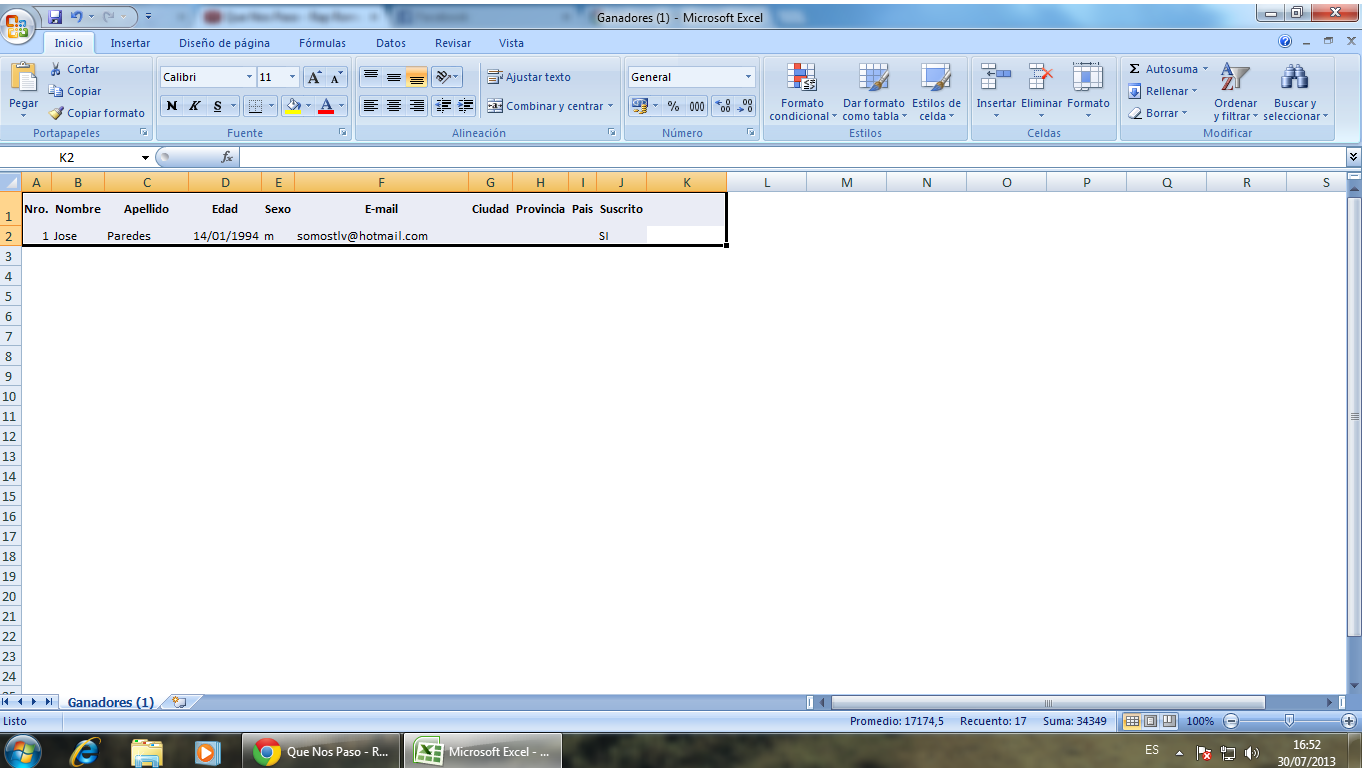Viewport: 1366px width, 768px height.
Task: Toggle Ajustar texto wrap
Action: click(529, 77)
